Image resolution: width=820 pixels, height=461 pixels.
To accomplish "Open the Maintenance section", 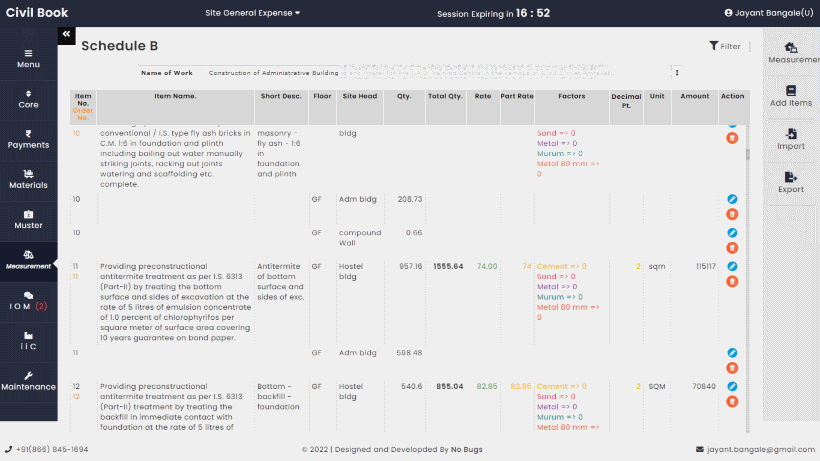I will 28,380.
